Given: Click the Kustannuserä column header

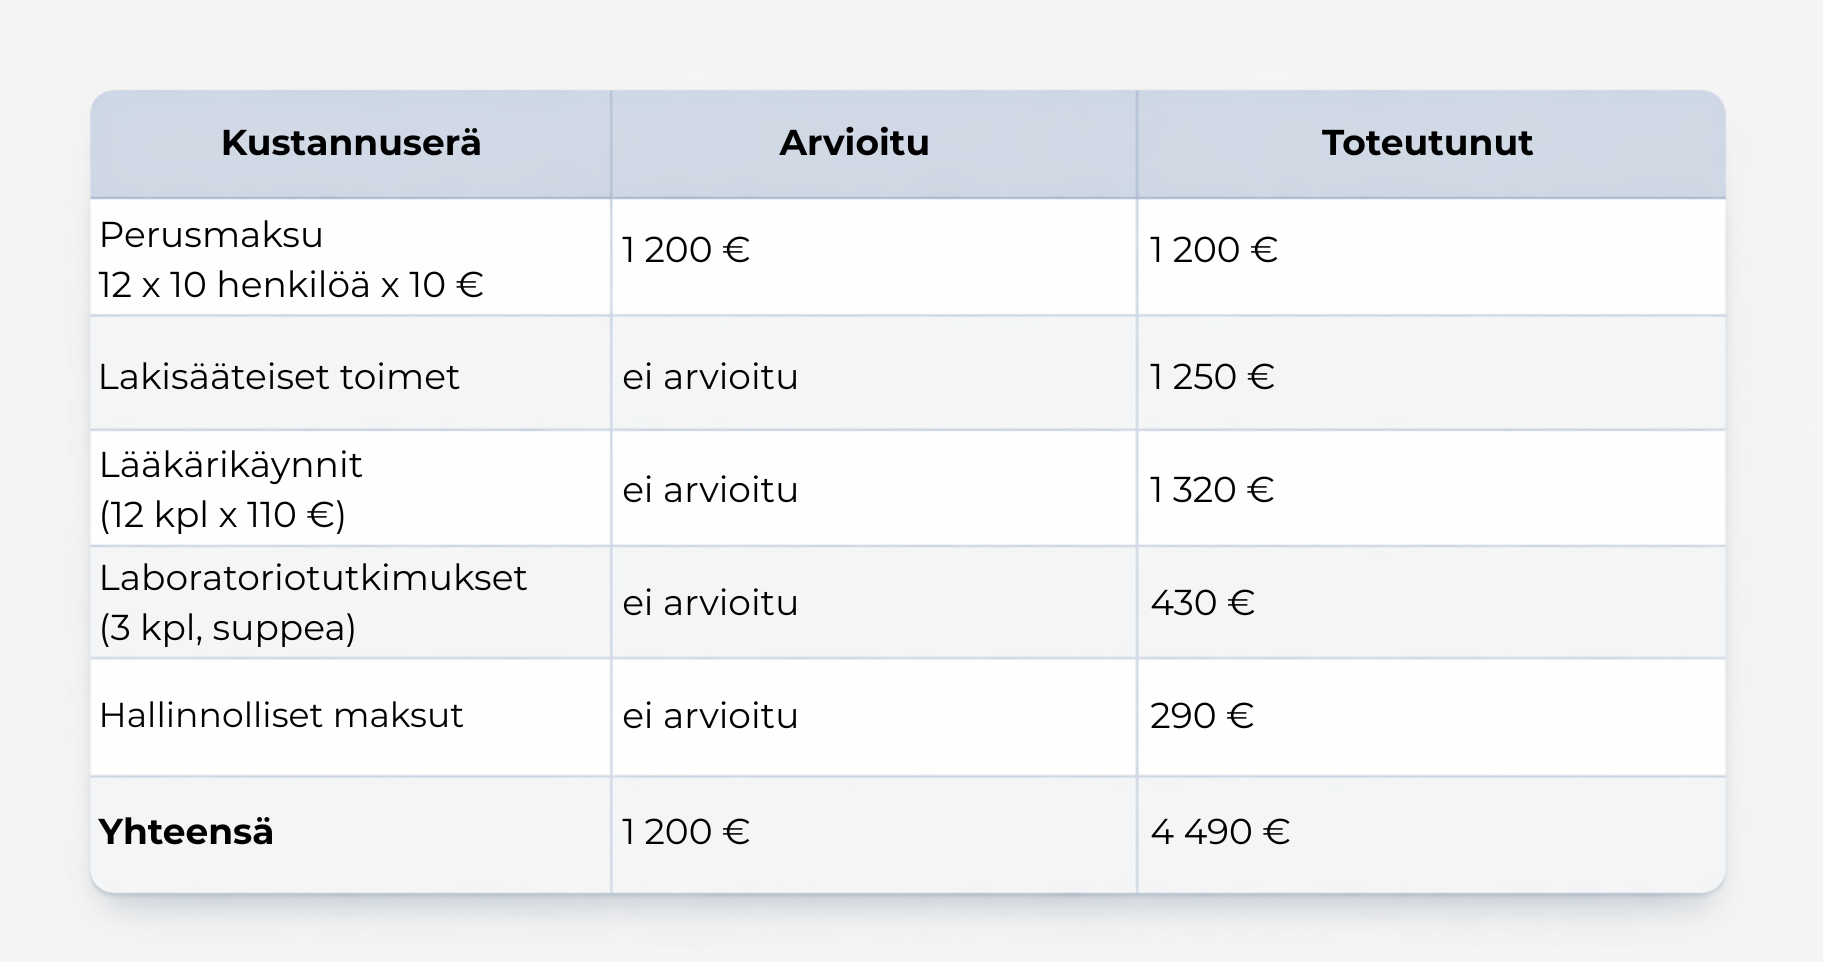Looking at the screenshot, I should click(x=351, y=143).
